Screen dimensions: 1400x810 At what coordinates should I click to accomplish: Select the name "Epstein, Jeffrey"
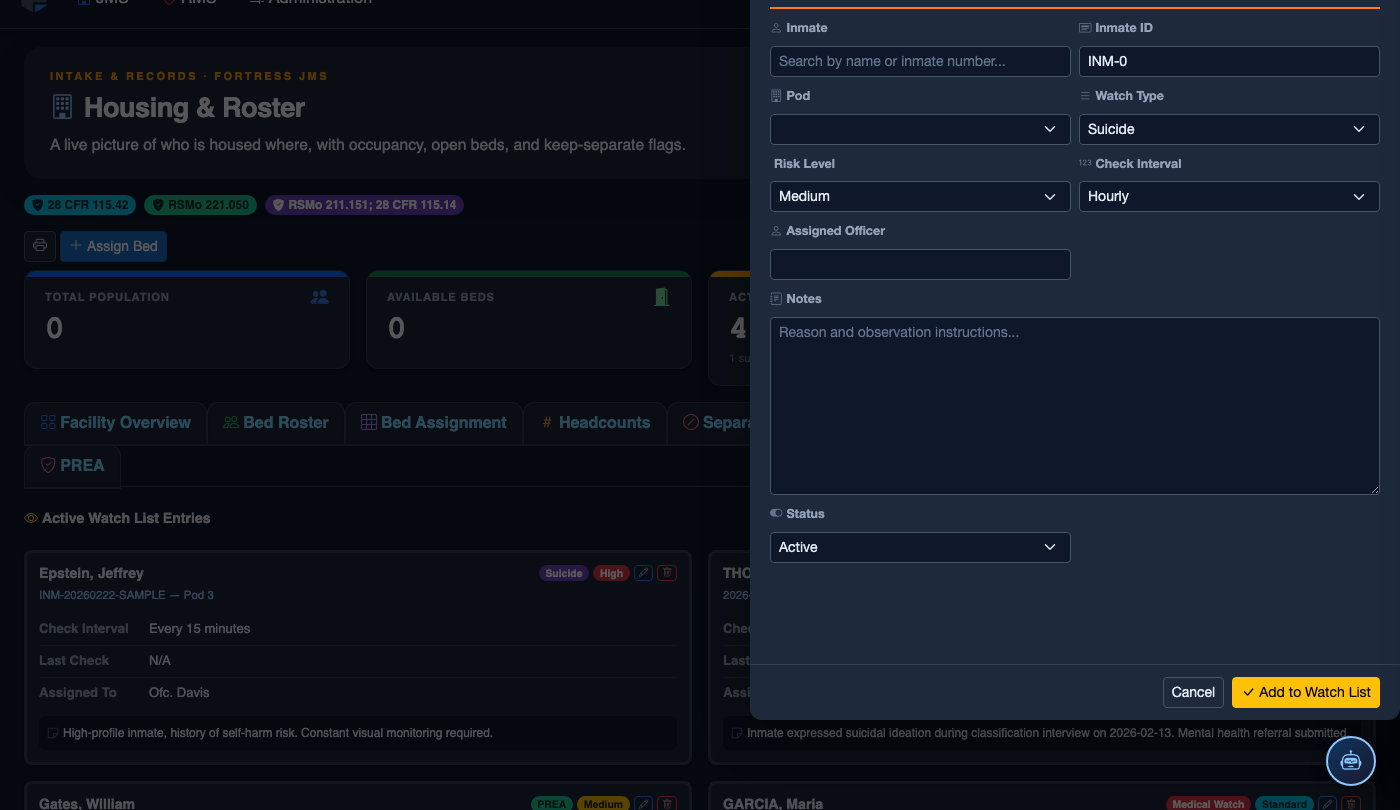[x=91, y=573]
